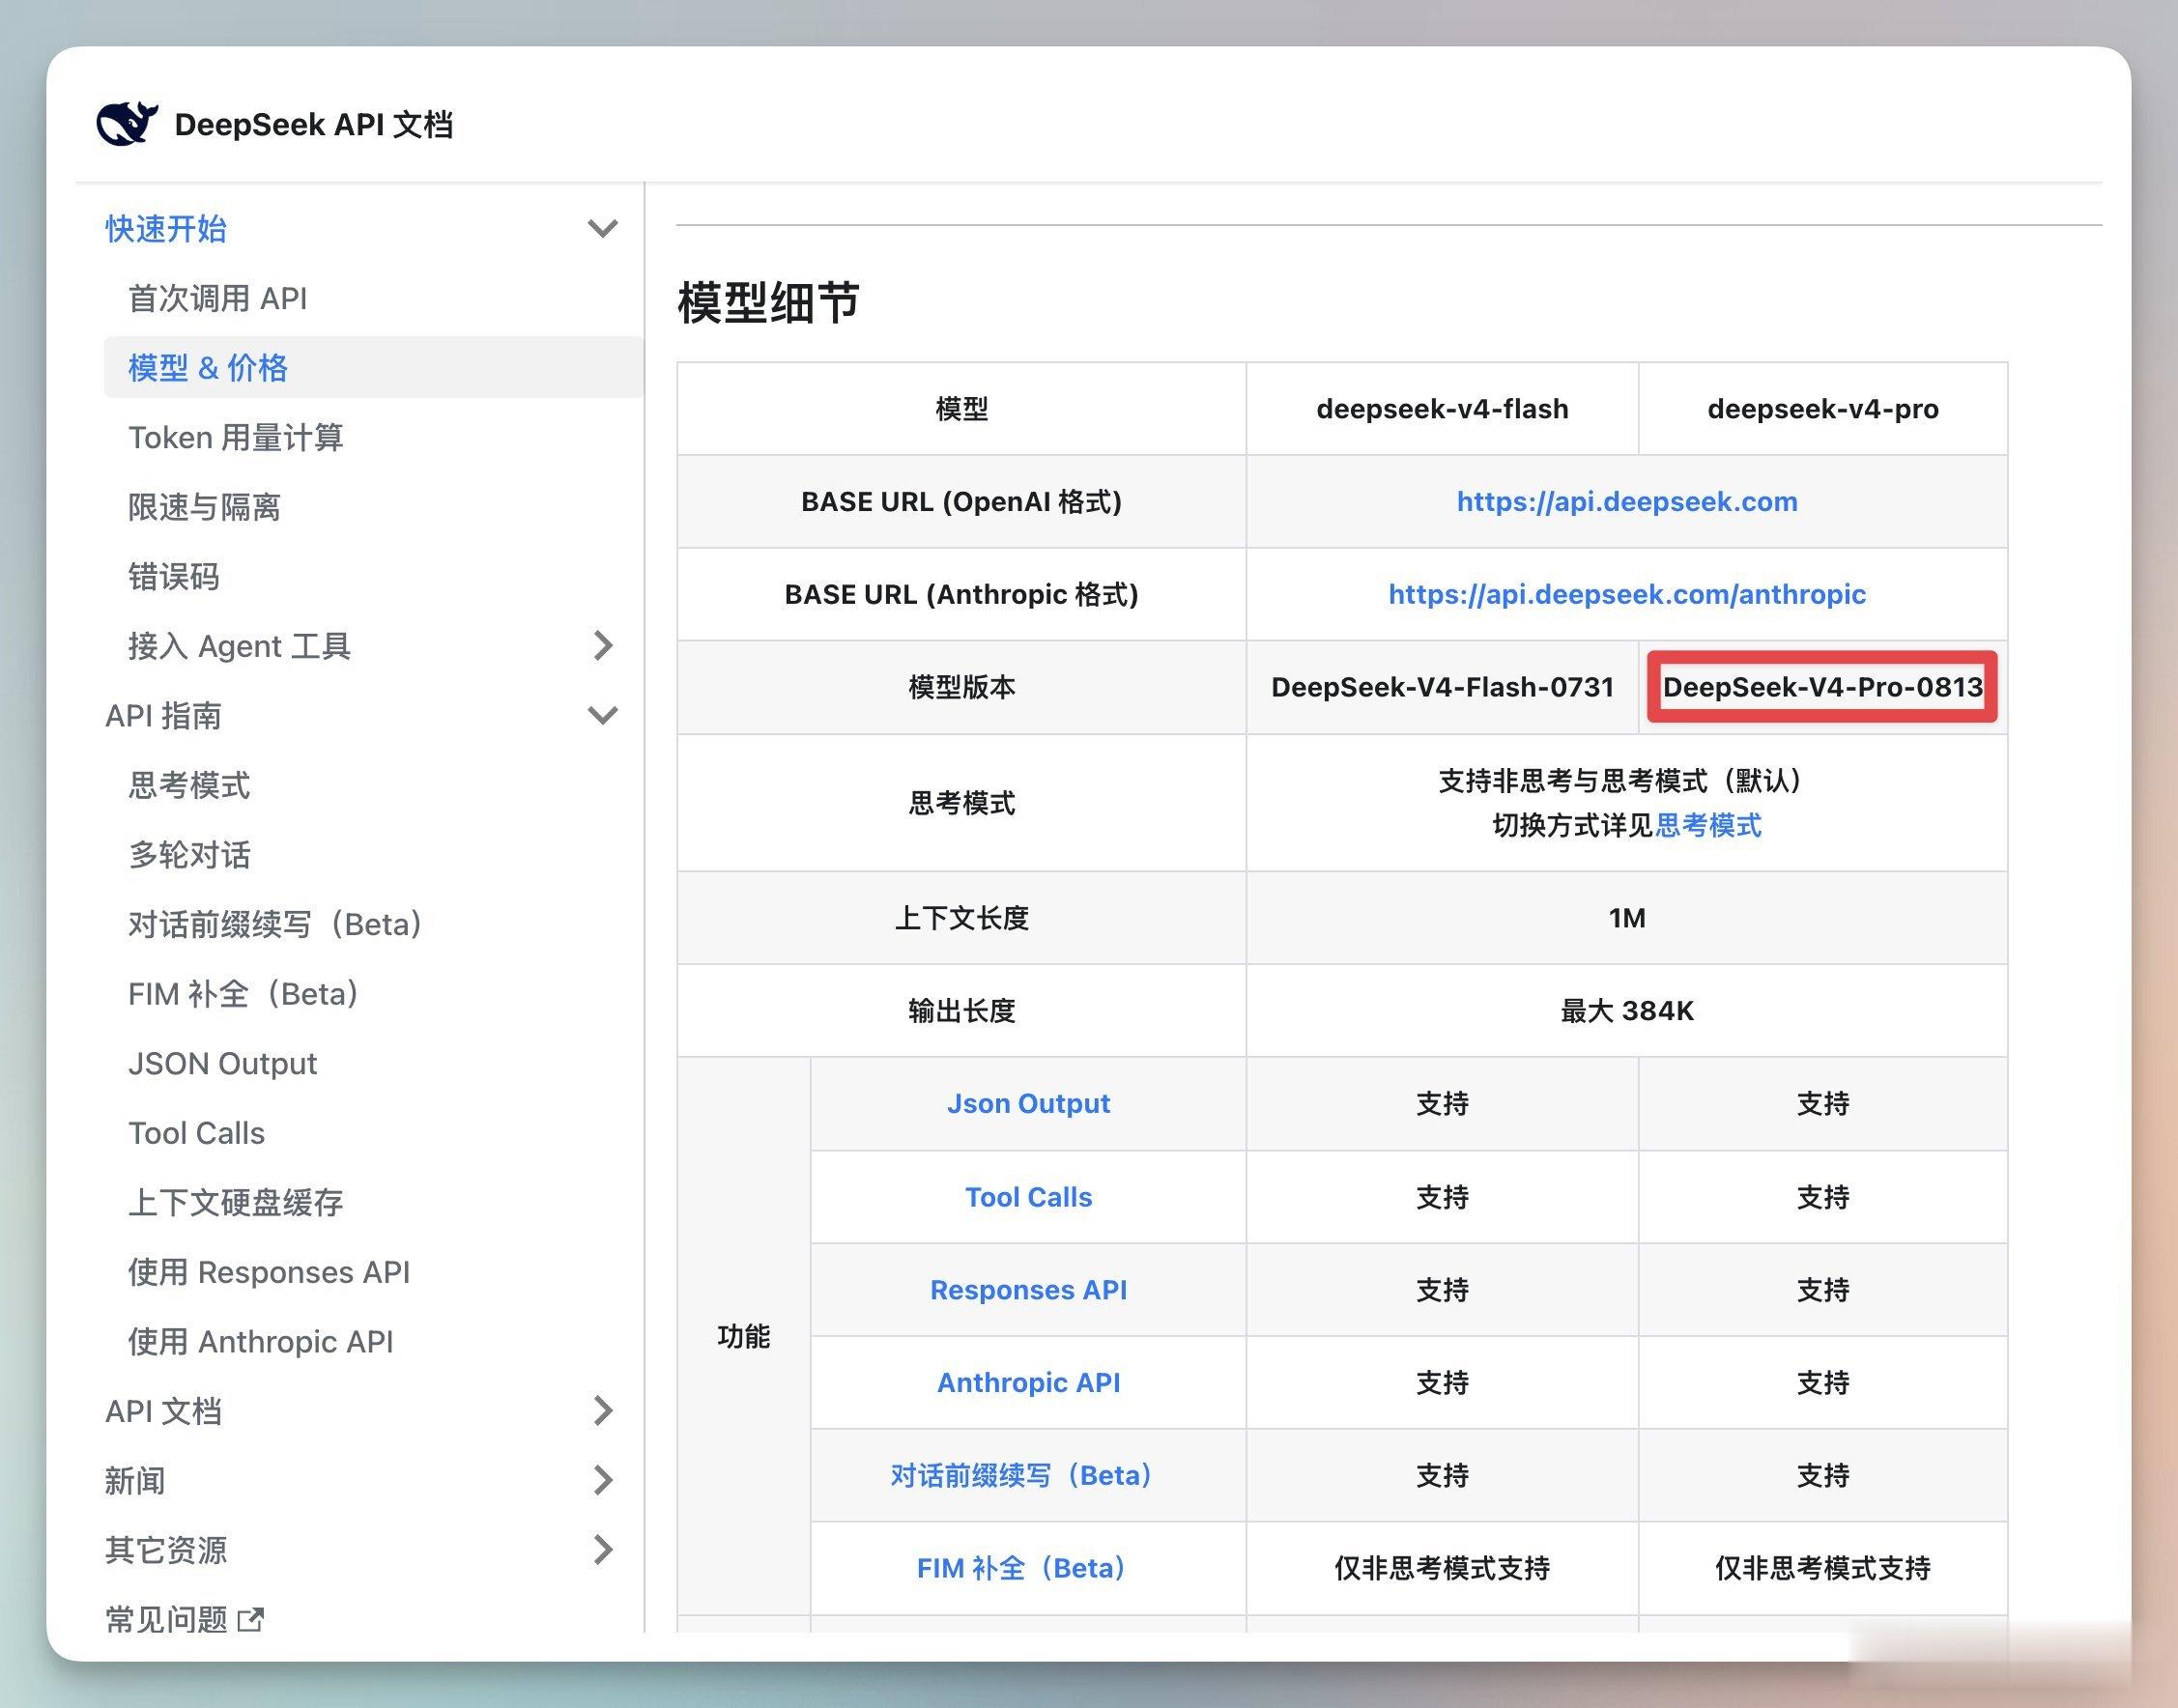Image resolution: width=2178 pixels, height=1708 pixels.
Task: Open 快速开始 in the sidebar
Action: (x=166, y=229)
